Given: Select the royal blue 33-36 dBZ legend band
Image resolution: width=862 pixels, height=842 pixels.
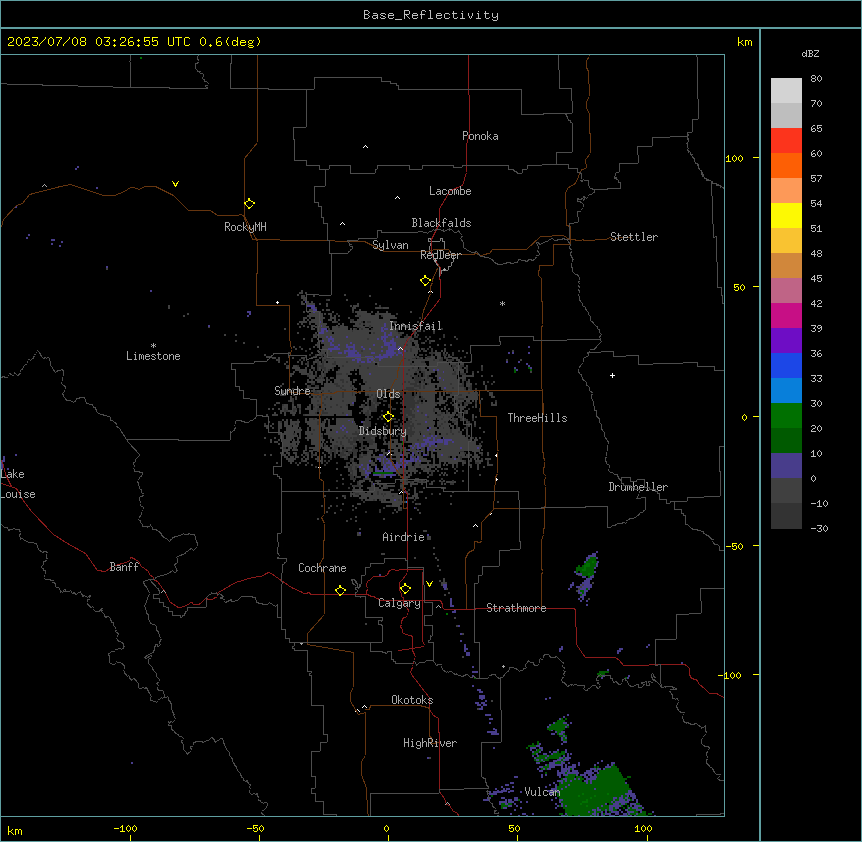Looking at the screenshot, I should [x=786, y=365].
